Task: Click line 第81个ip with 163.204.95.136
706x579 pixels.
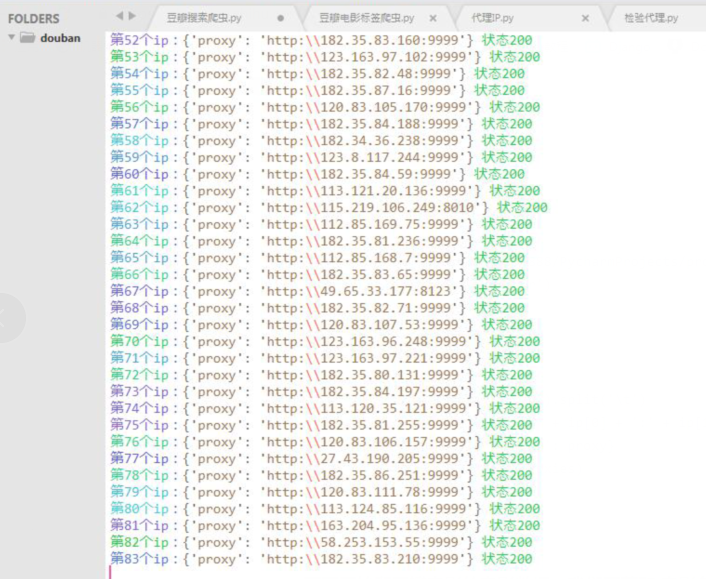Action: pos(325,525)
